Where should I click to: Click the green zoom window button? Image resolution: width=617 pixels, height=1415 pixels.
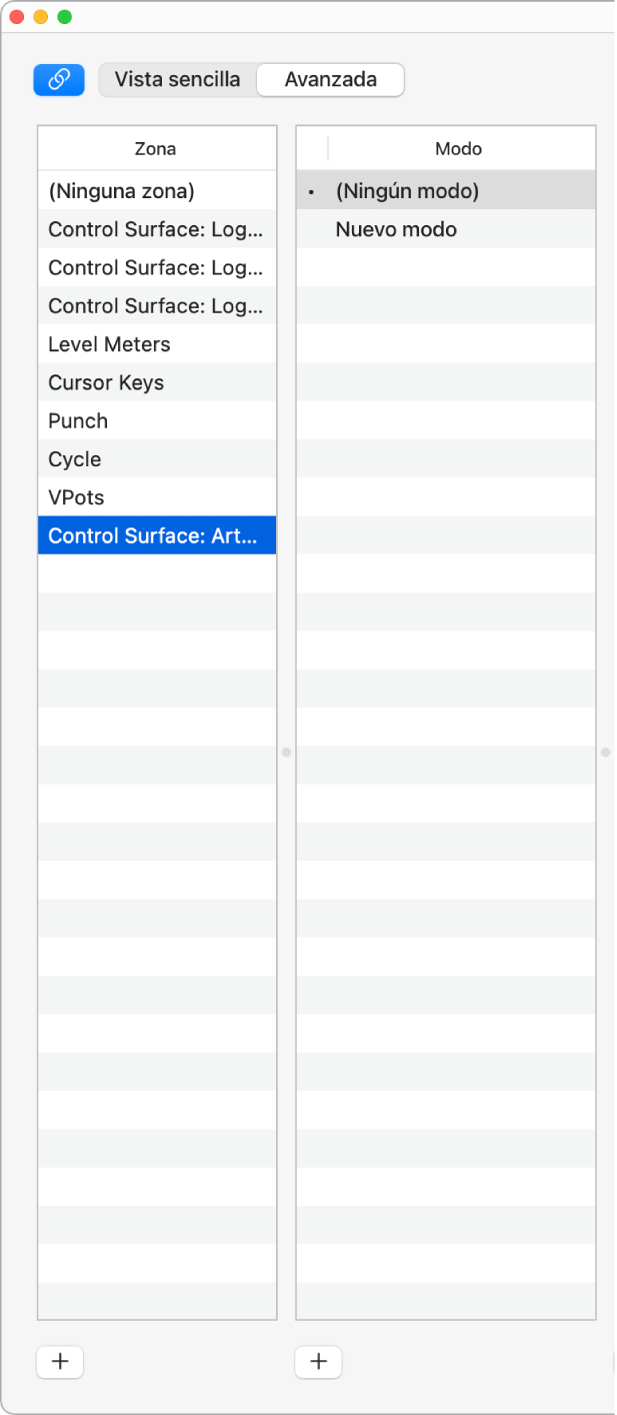tap(65, 17)
